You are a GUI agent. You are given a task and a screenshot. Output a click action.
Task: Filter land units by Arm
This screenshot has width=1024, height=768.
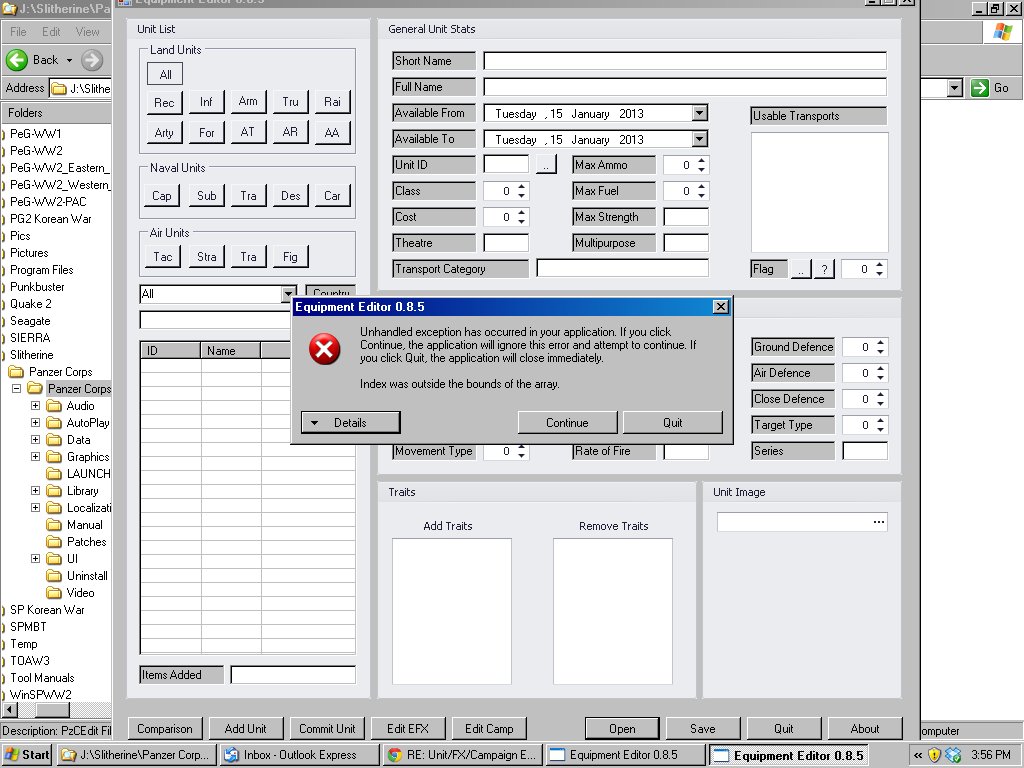(248, 101)
